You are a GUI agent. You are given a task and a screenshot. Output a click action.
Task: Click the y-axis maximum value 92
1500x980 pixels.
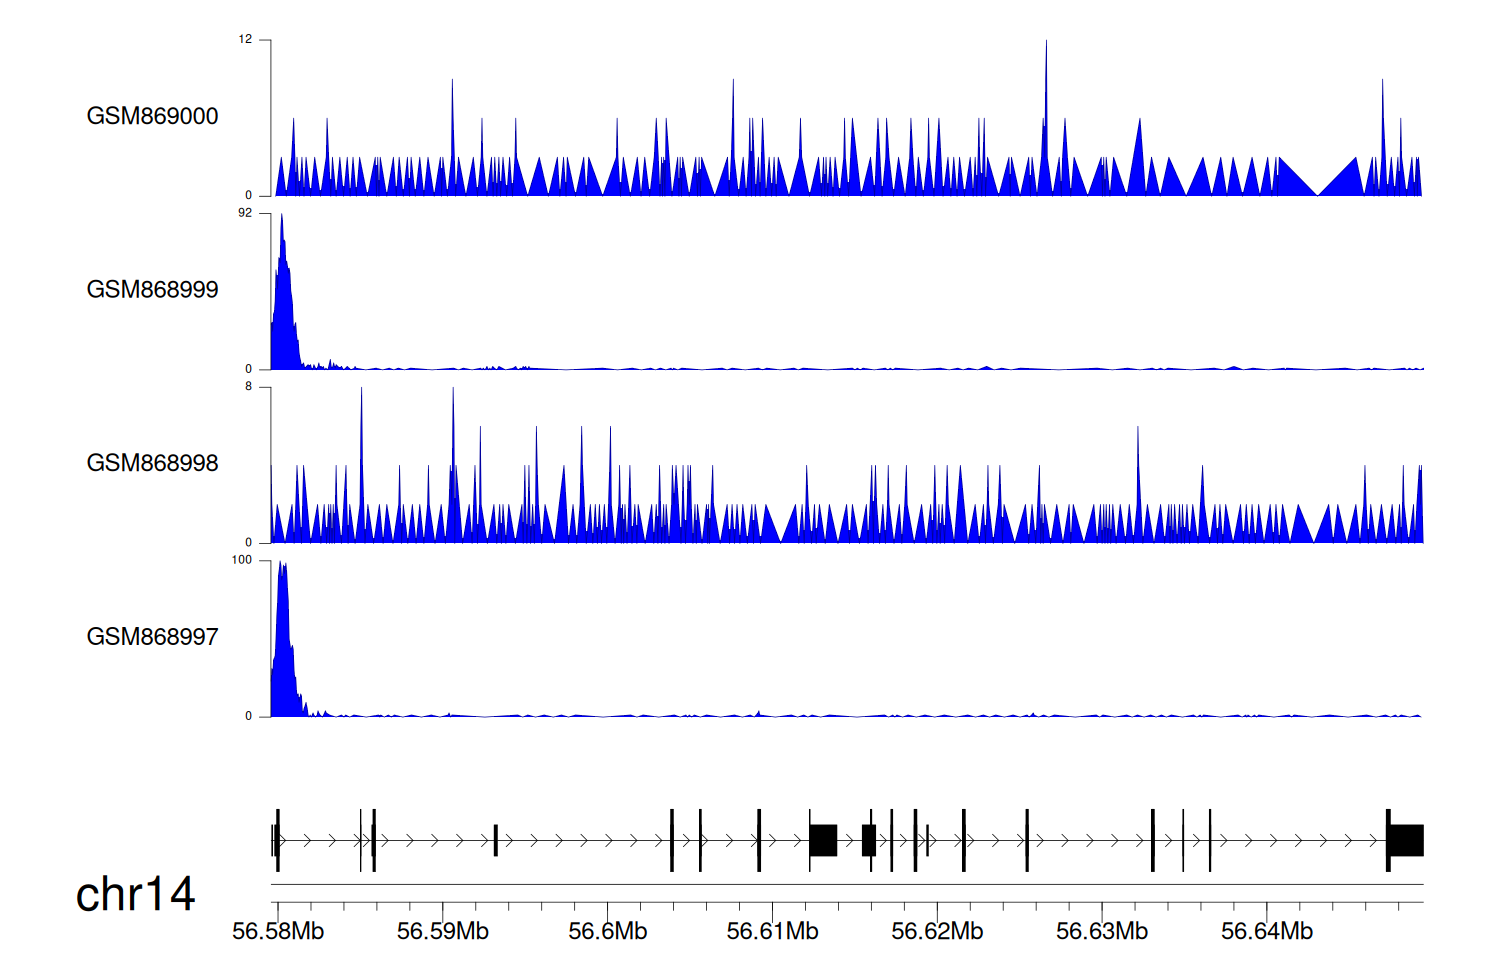coord(245,213)
